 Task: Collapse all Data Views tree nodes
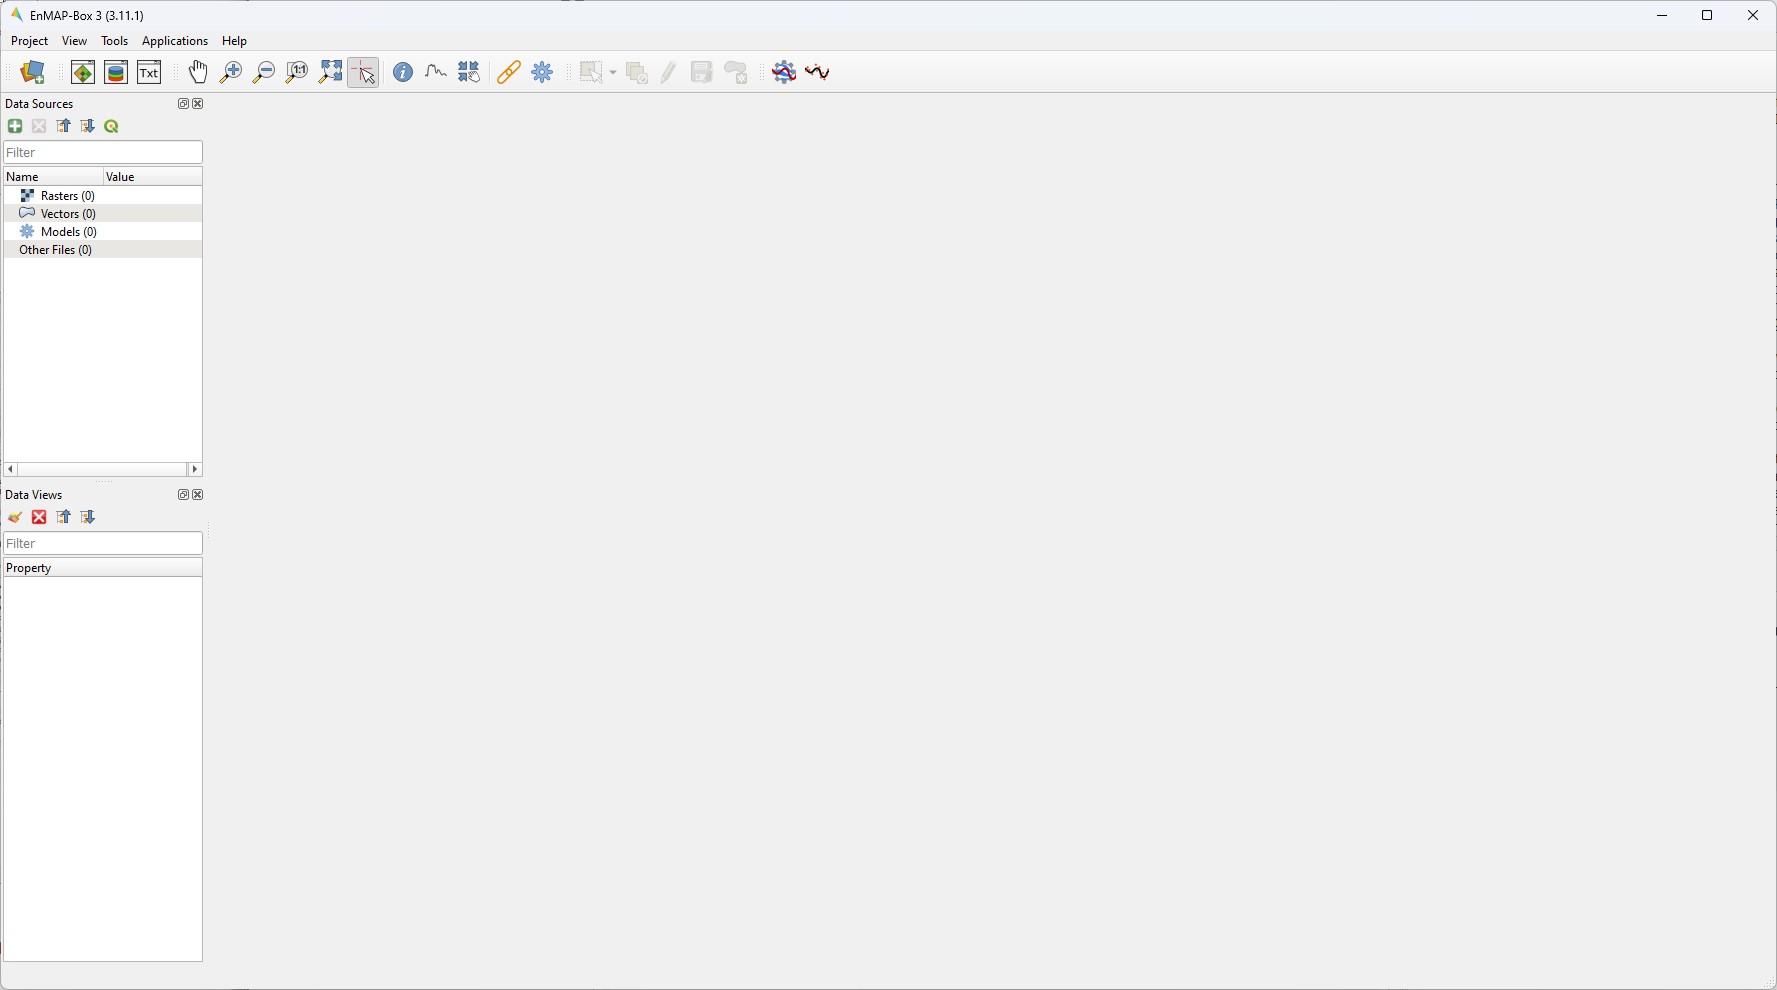click(x=64, y=517)
